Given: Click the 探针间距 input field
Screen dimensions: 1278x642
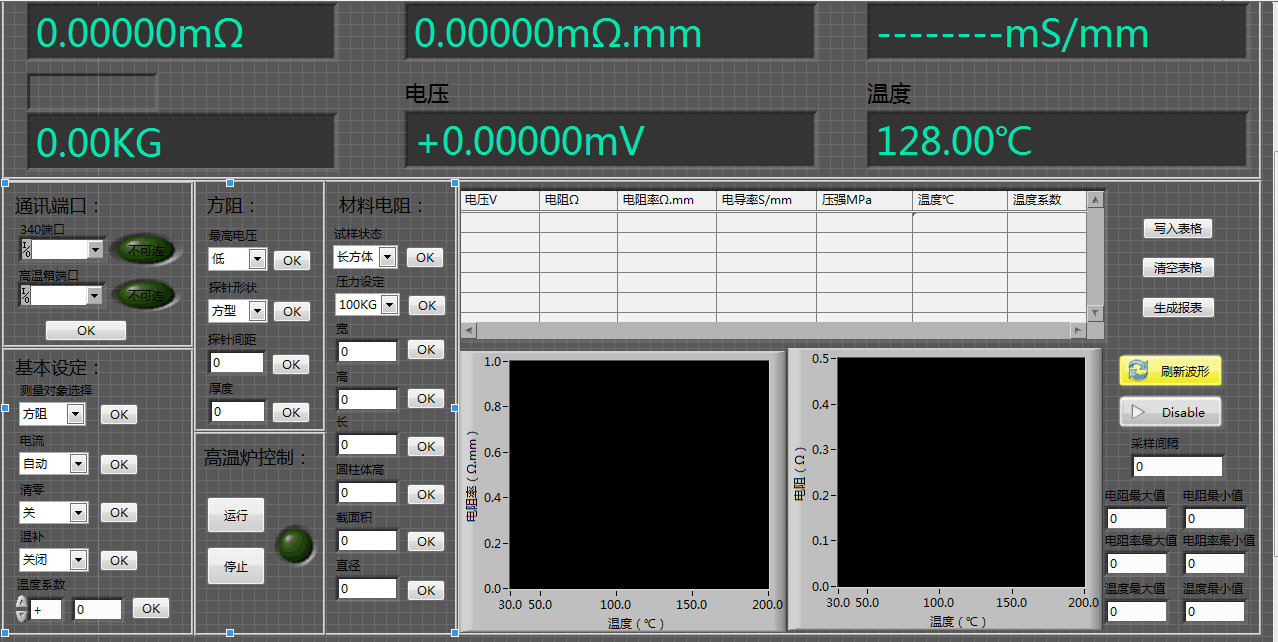Looking at the screenshot, I should [x=237, y=363].
